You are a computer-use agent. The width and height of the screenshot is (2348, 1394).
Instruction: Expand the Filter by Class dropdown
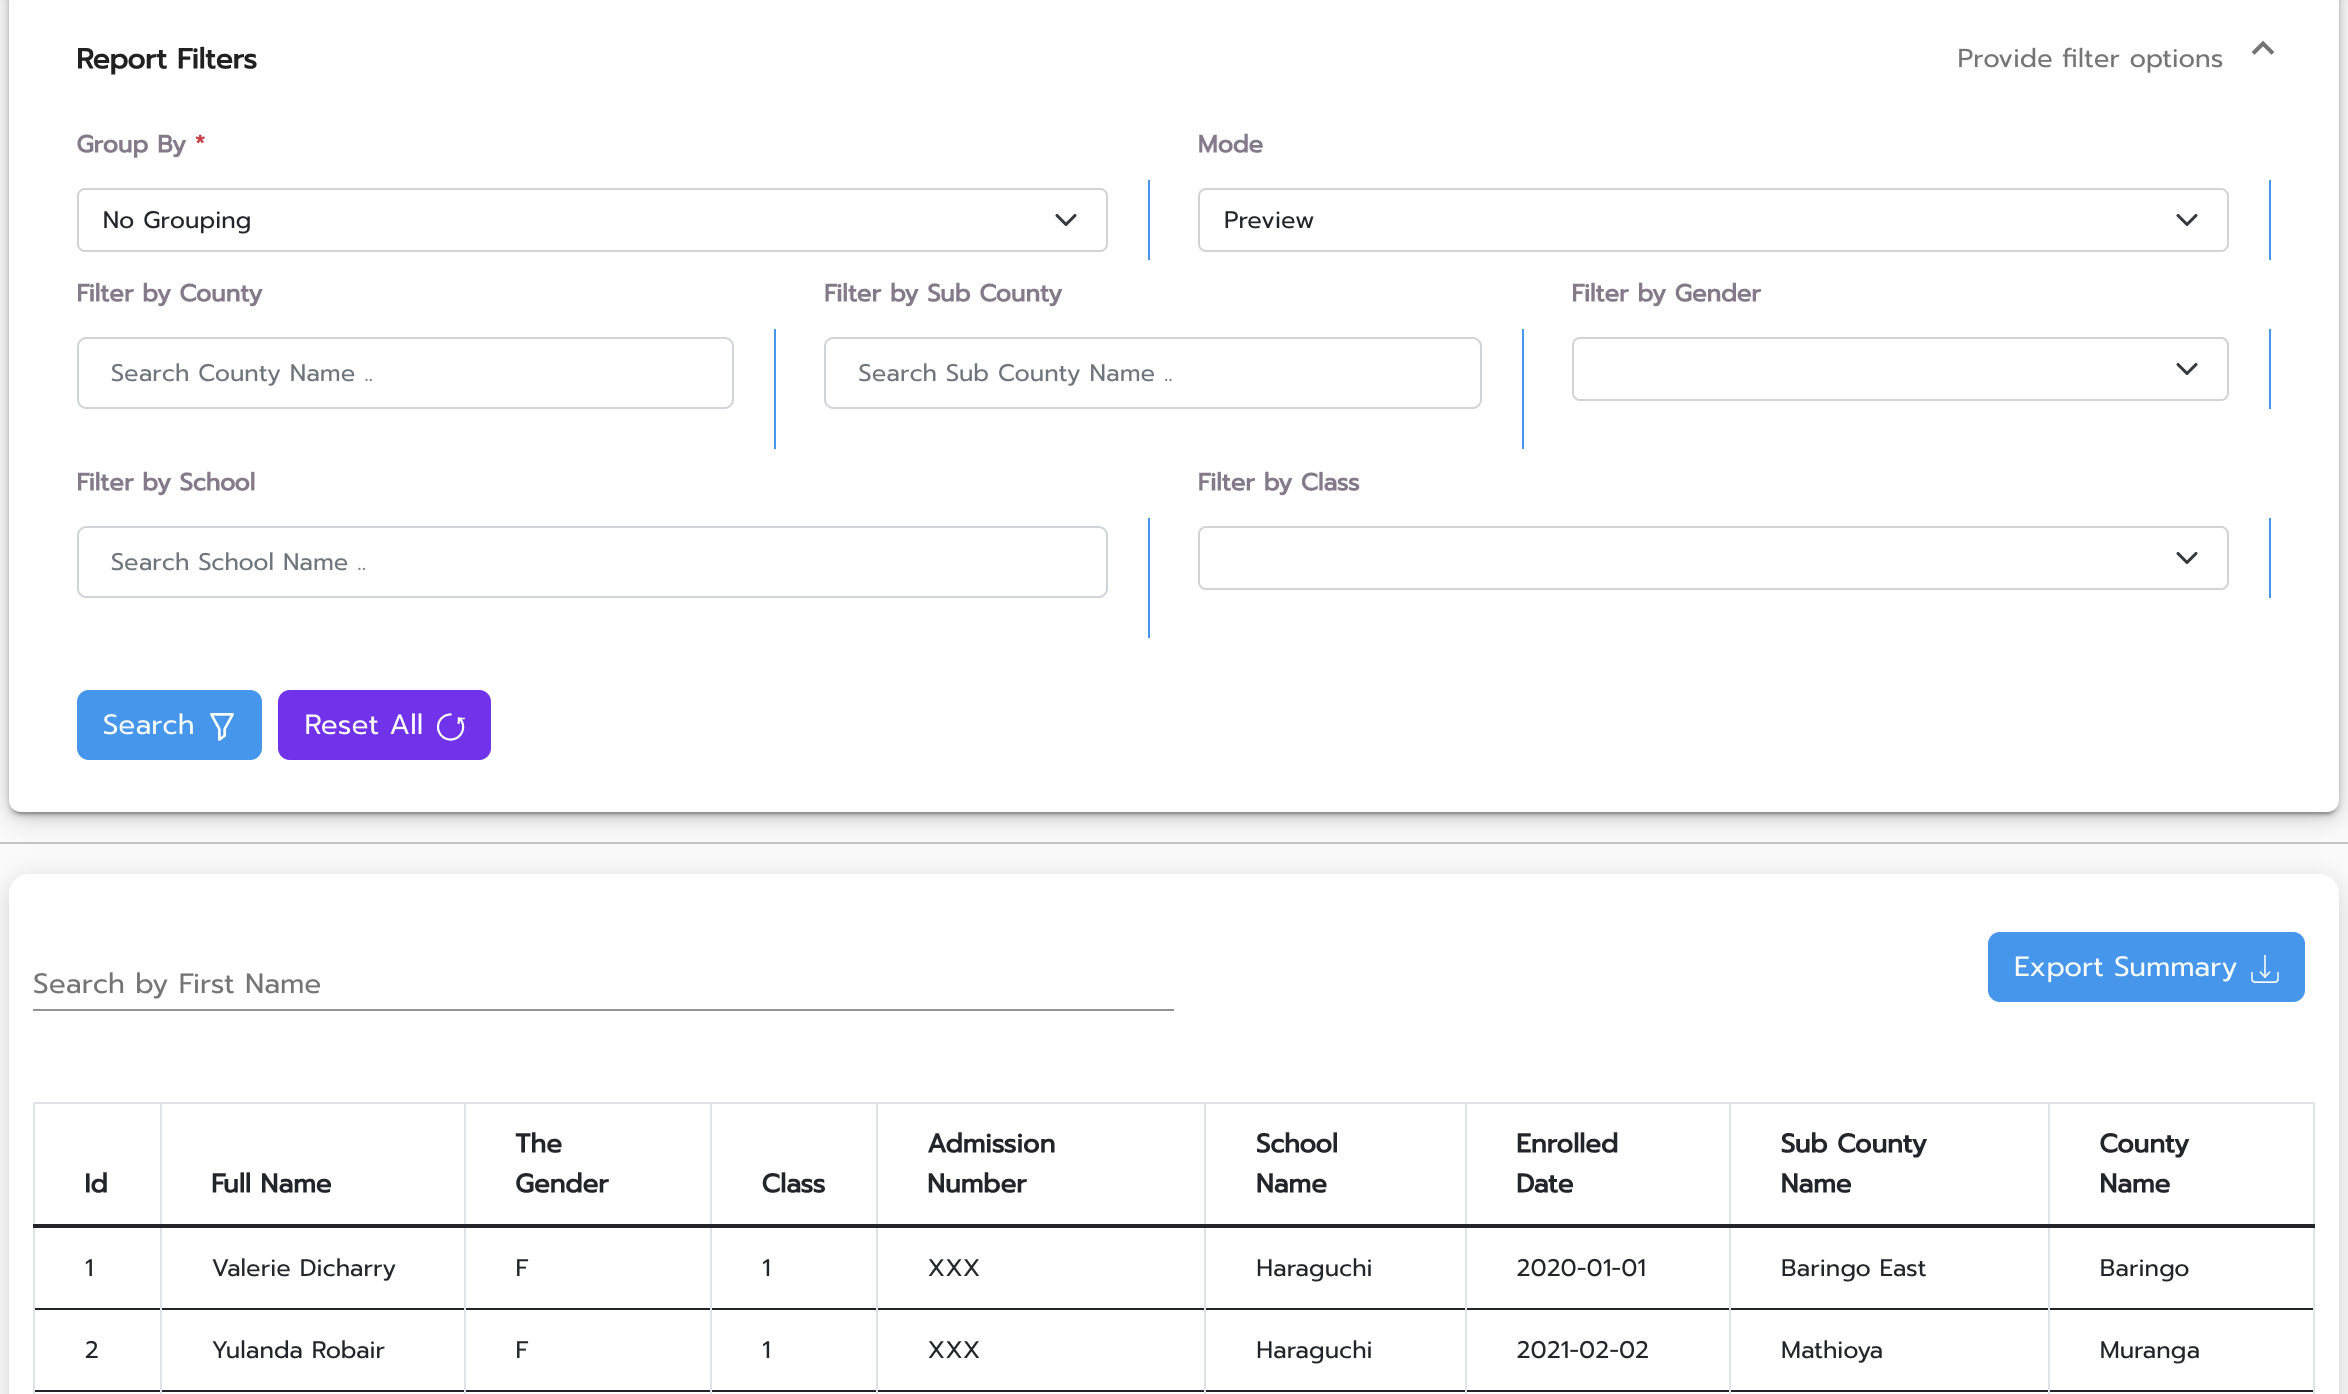1711,558
